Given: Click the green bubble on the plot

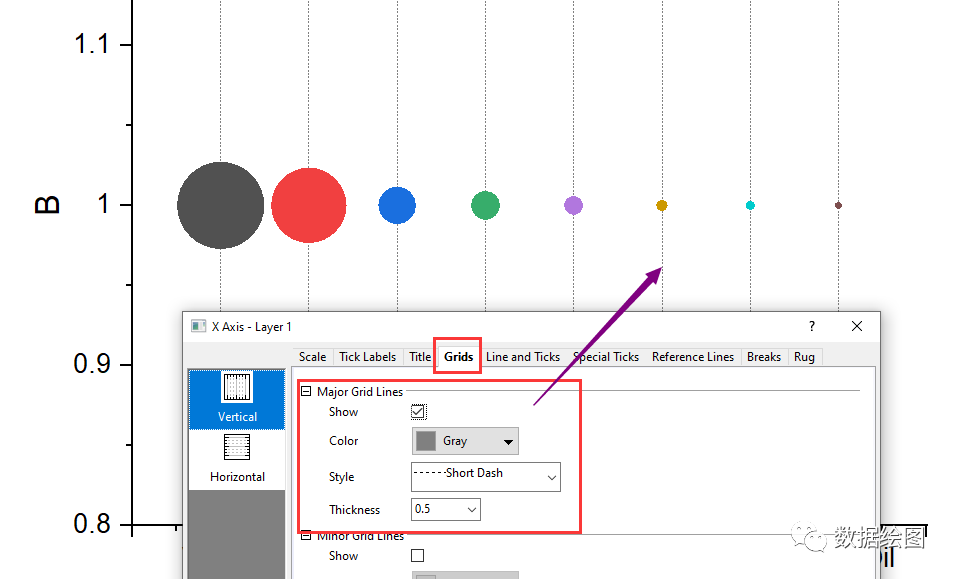Looking at the screenshot, I should (x=485, y=205).
